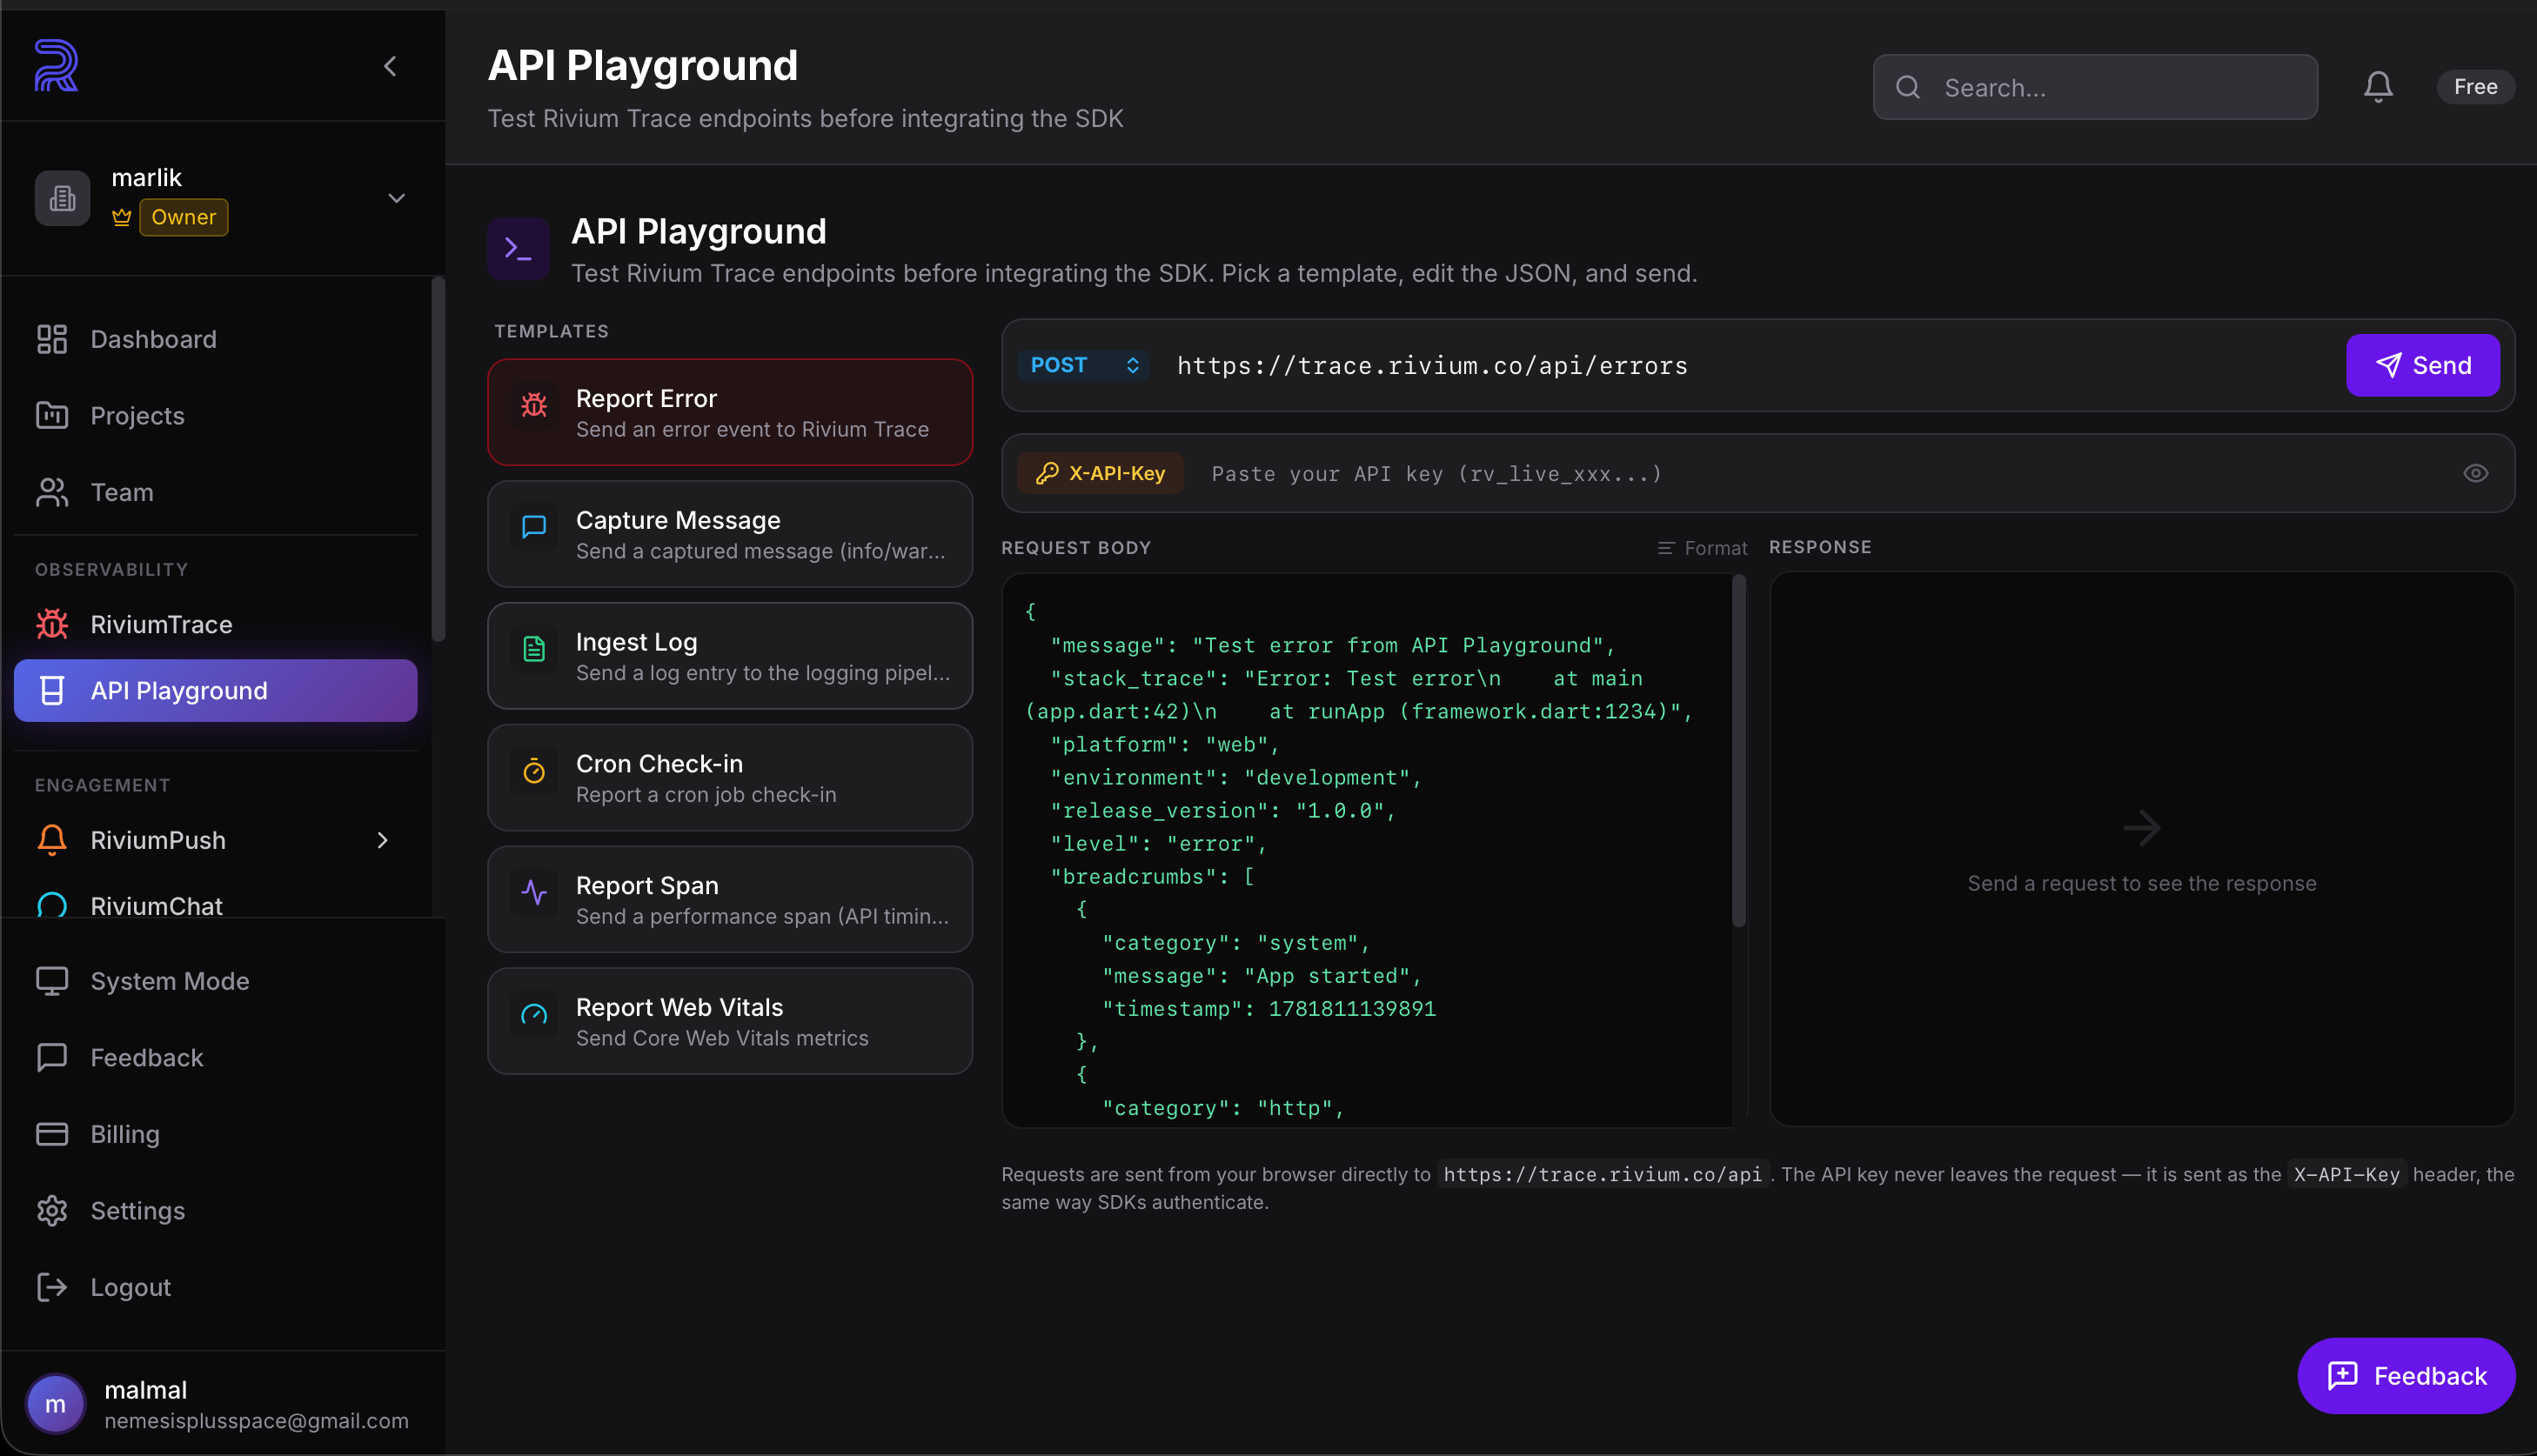
Task: Click the Projects folder icon
Action: click(x=52, y=415)
